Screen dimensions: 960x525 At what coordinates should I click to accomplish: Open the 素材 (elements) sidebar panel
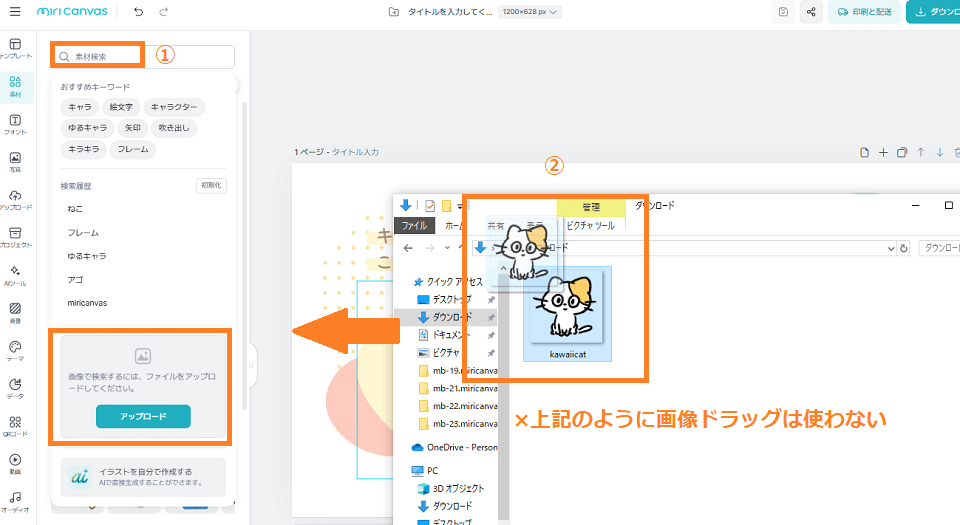(x=15, y=86)
